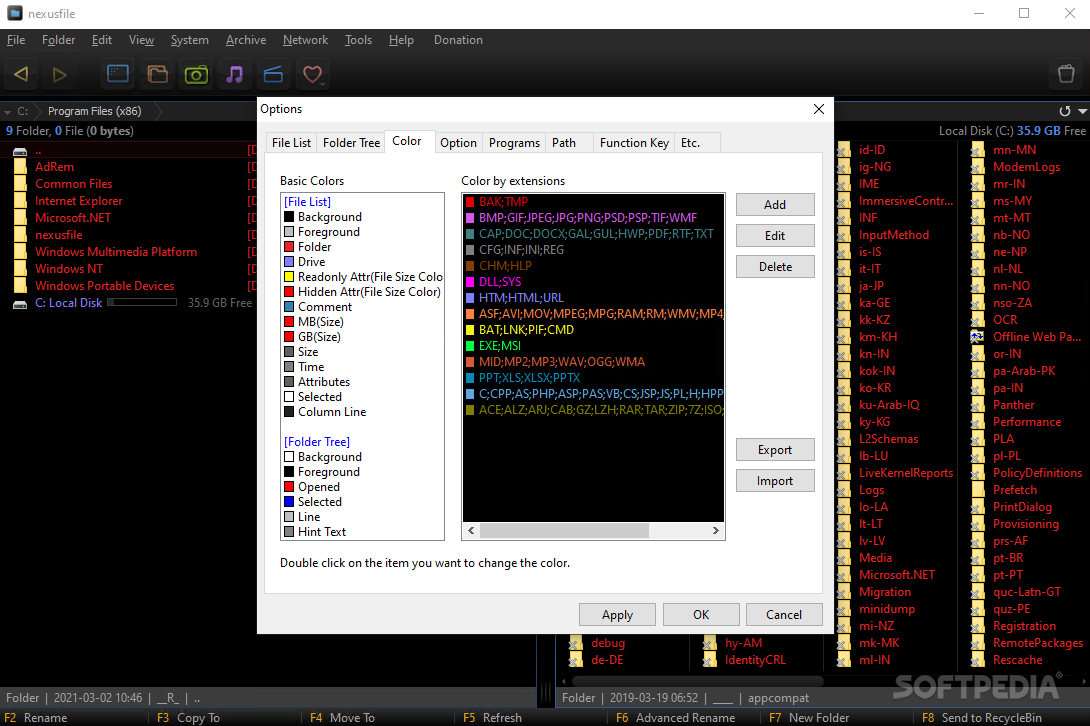Switch to the Programs tab
1090x726 pixels.
[514, 143]
